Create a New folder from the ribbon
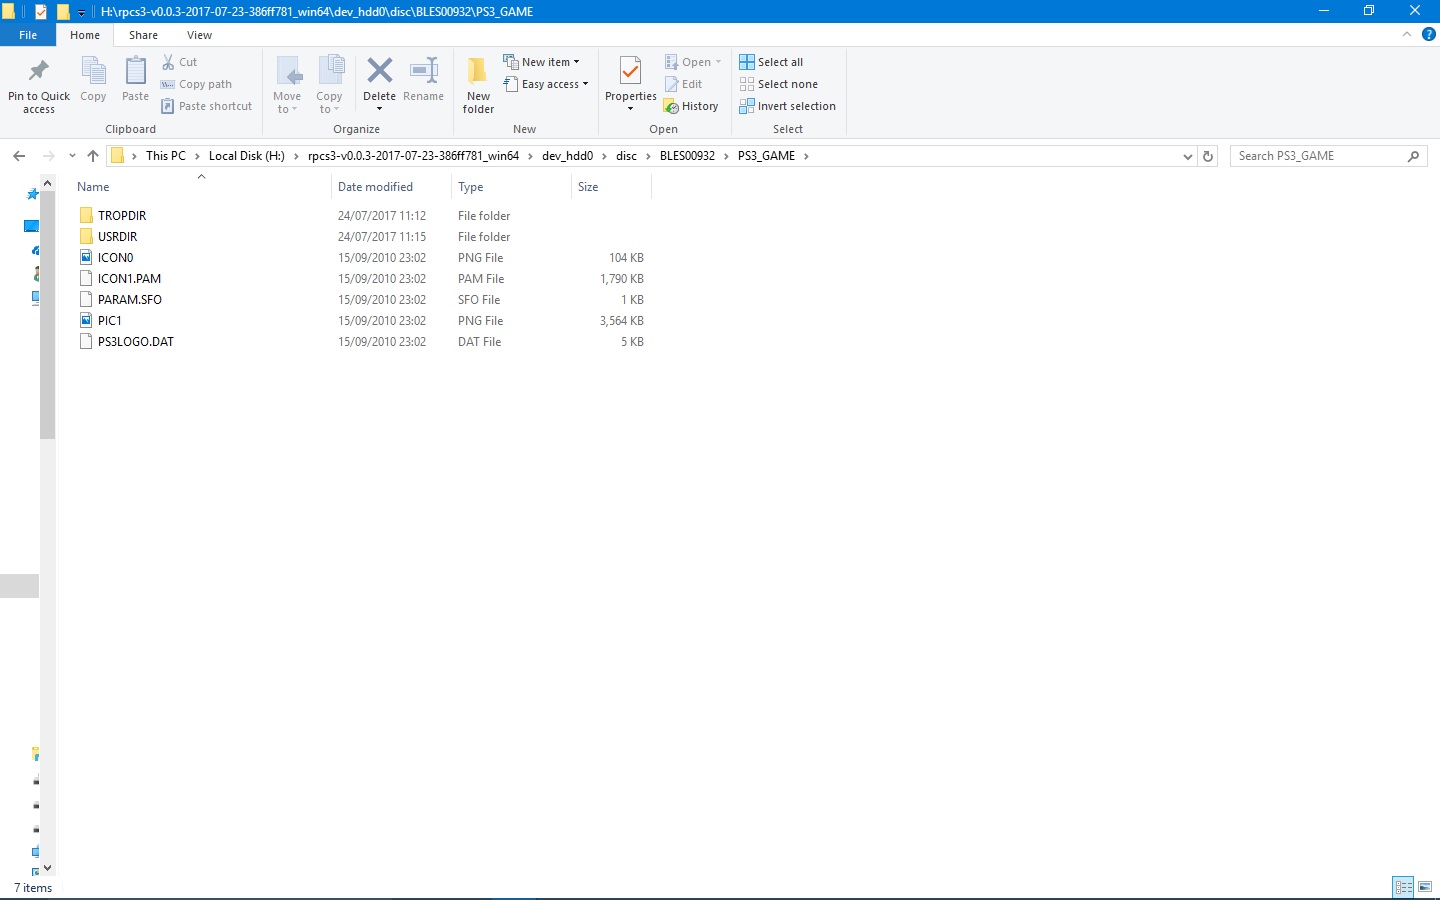Viewport: 1440px width, 900px height. (478, 84)
